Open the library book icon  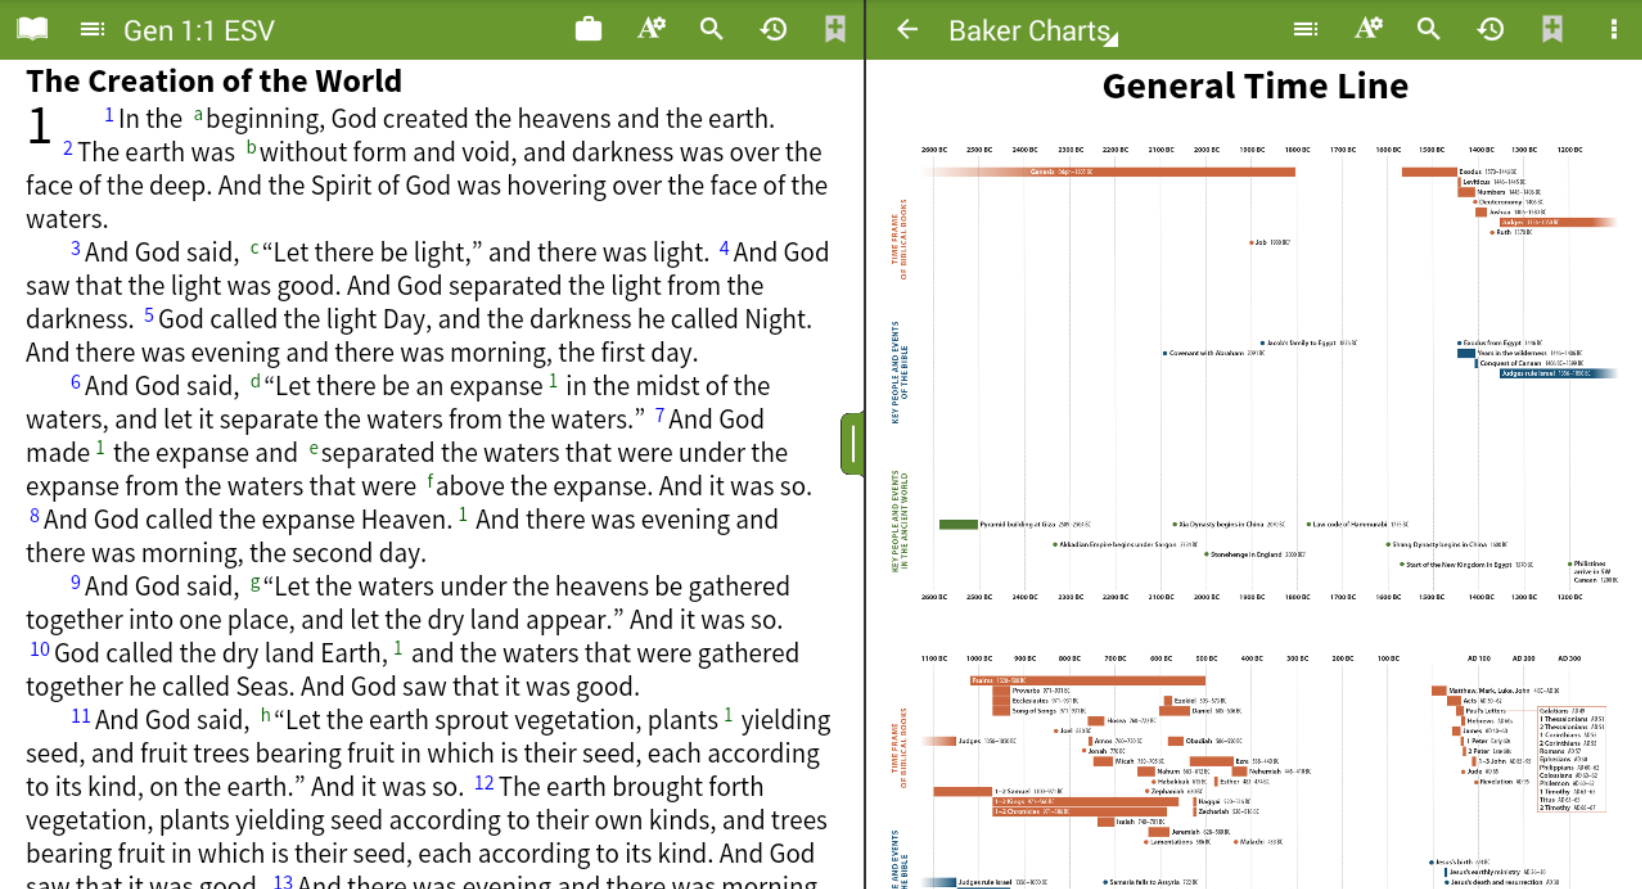[32, 29]
